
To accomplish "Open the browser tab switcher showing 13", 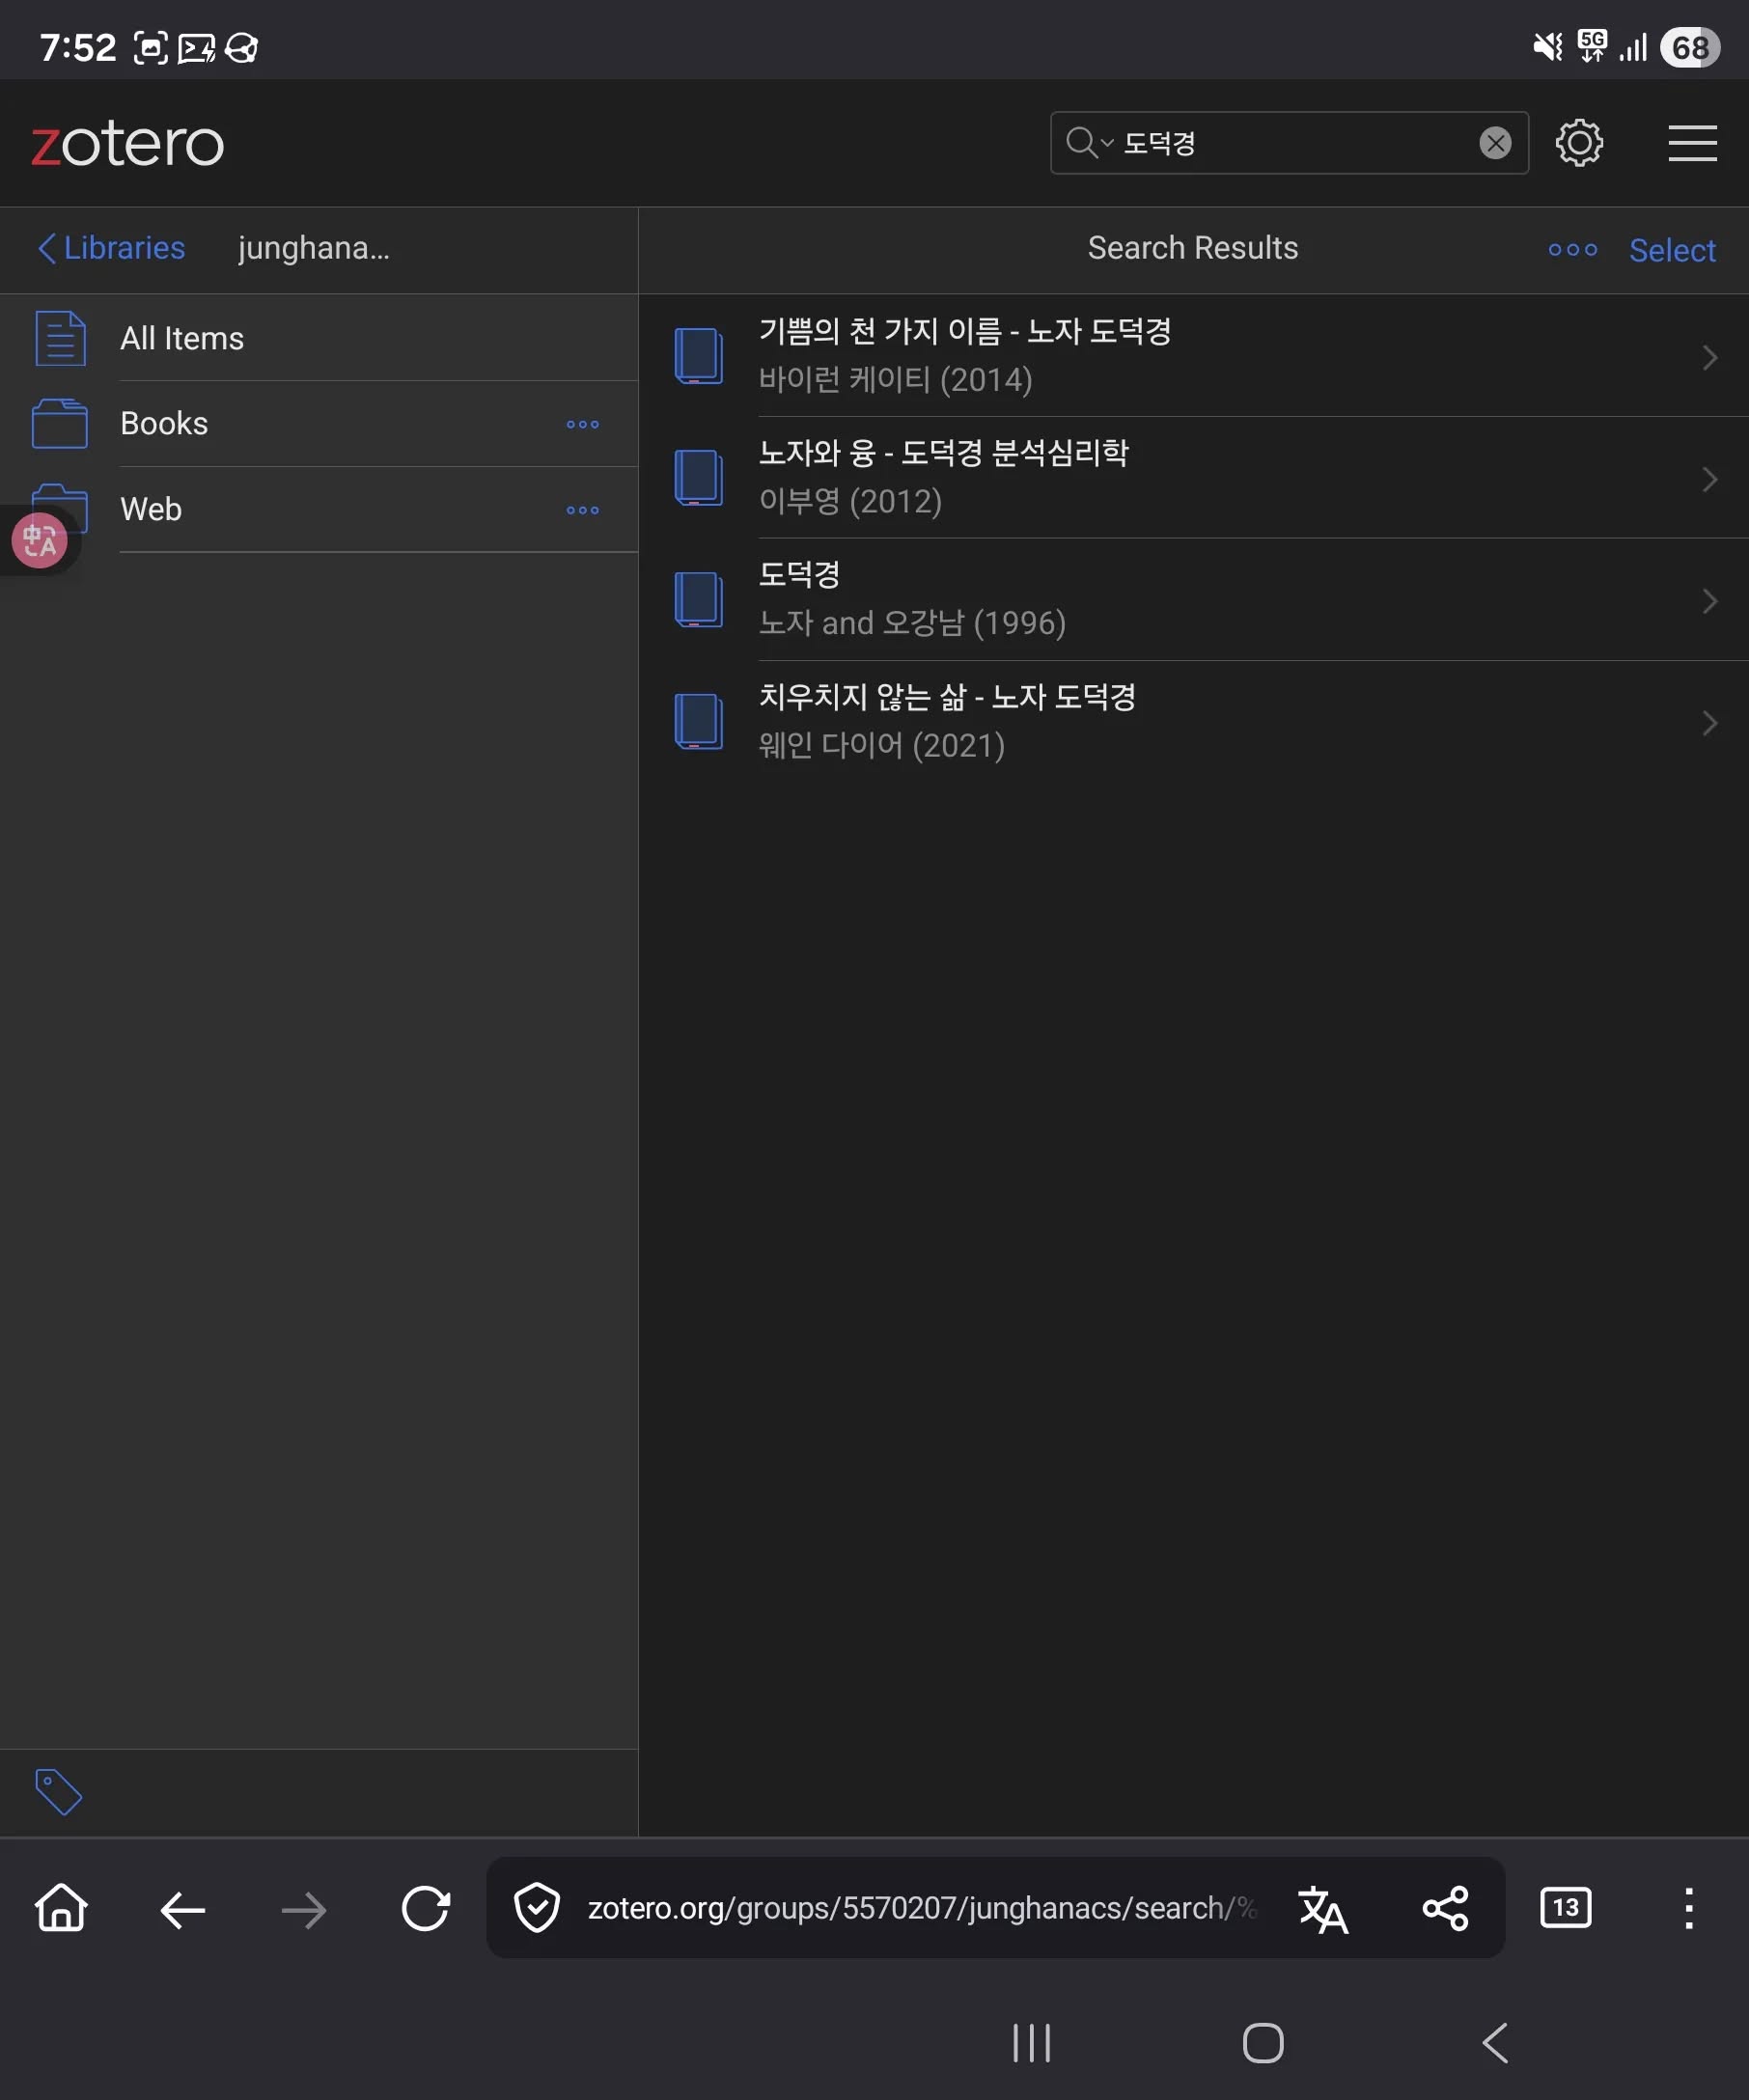I will point(1565,1907).
